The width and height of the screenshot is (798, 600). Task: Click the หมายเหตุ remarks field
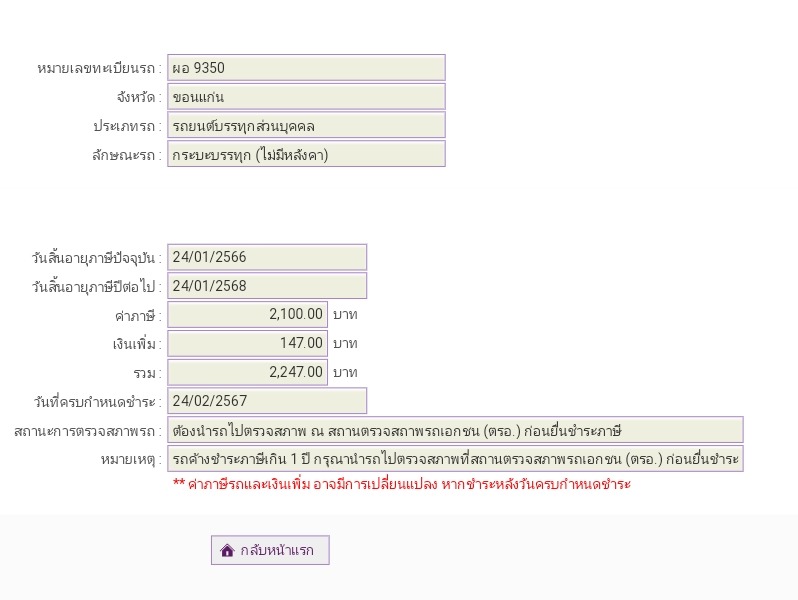[x=455, y=459]
